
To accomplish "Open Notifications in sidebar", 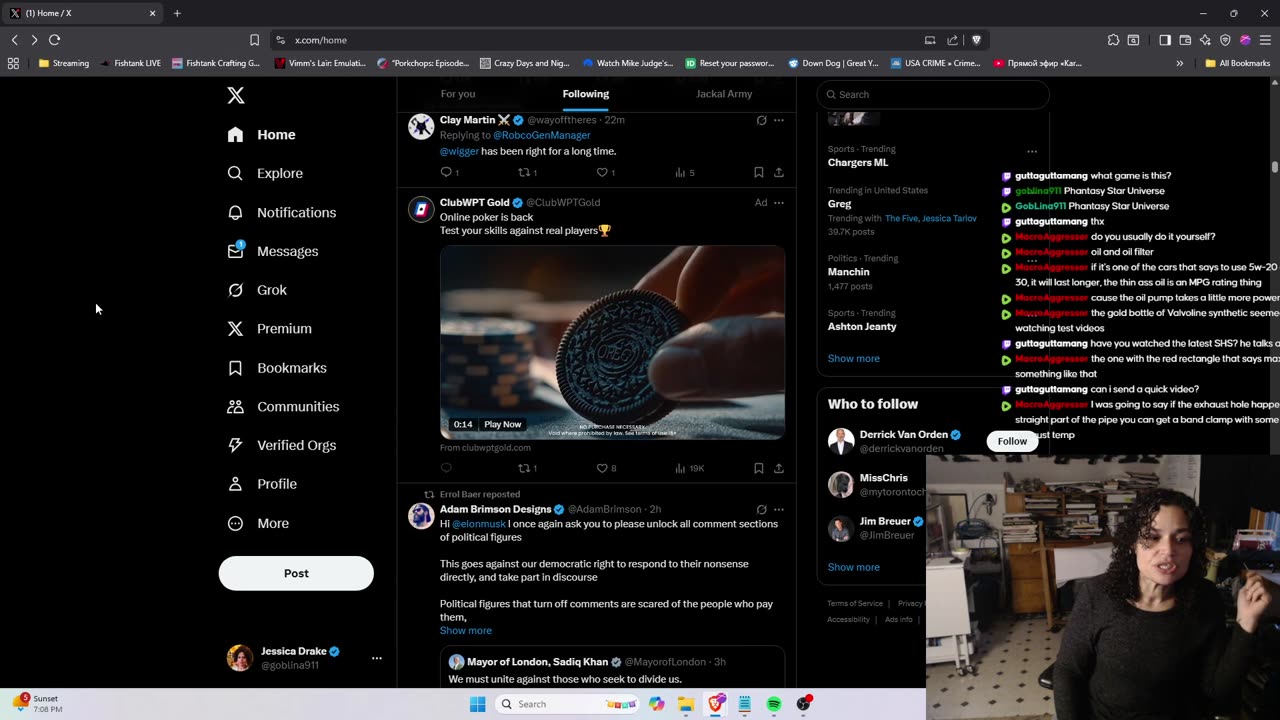I will coord(281,212).
